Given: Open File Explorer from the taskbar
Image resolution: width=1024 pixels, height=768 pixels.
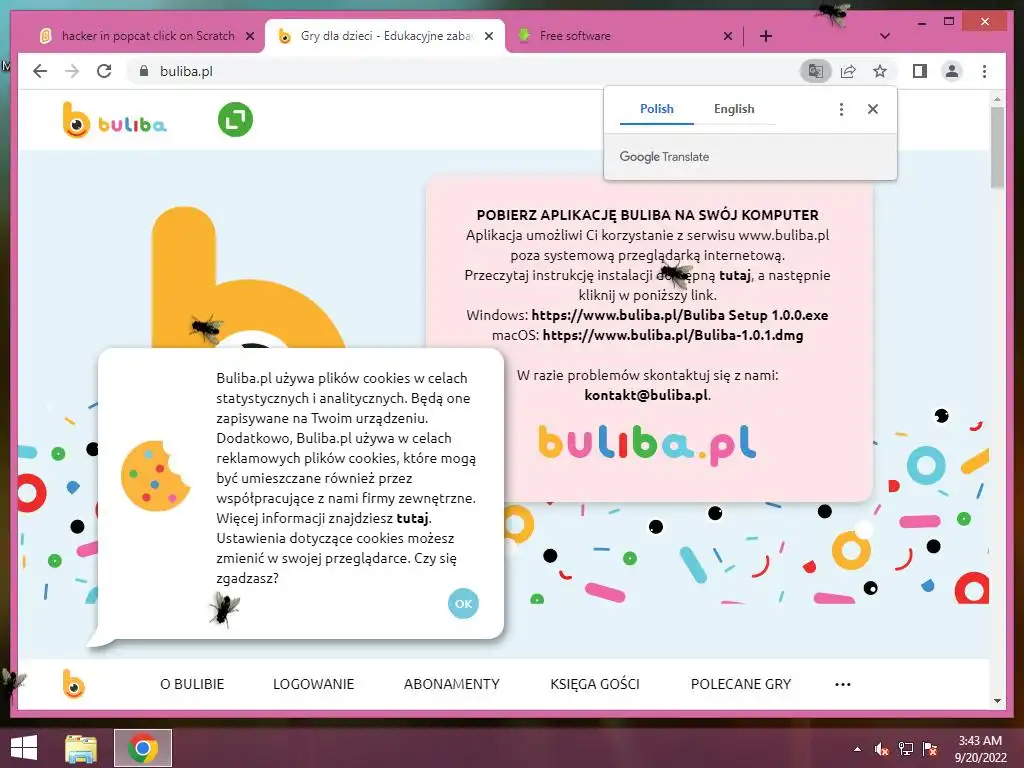Looking at the screenshot, I should click(81, 748).
